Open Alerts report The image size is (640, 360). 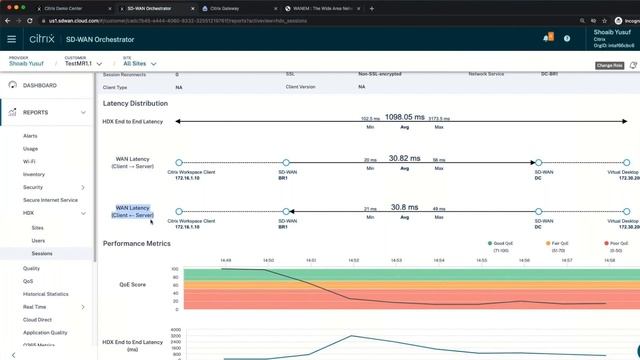30,136
